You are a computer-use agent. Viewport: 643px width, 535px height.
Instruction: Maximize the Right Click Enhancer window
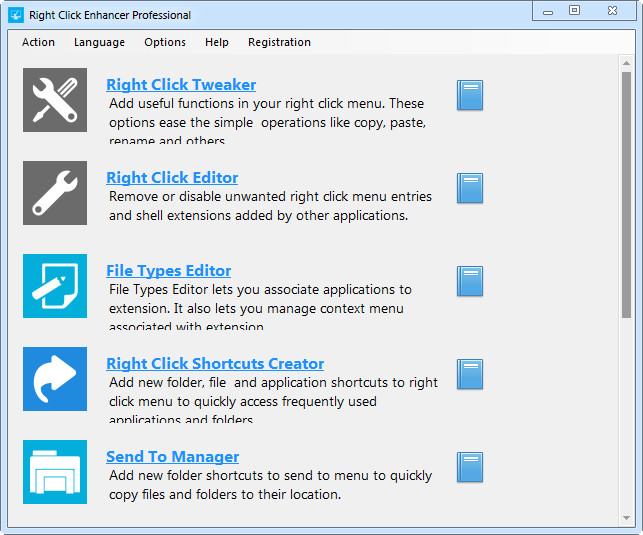coord(575,10)
